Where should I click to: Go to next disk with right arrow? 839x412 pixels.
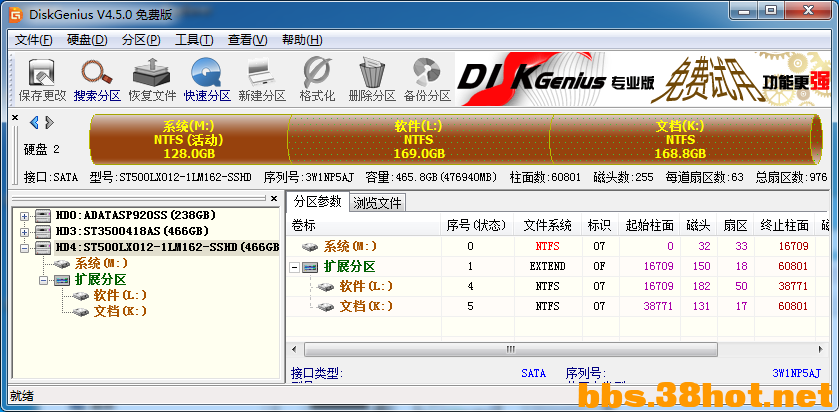49,123
